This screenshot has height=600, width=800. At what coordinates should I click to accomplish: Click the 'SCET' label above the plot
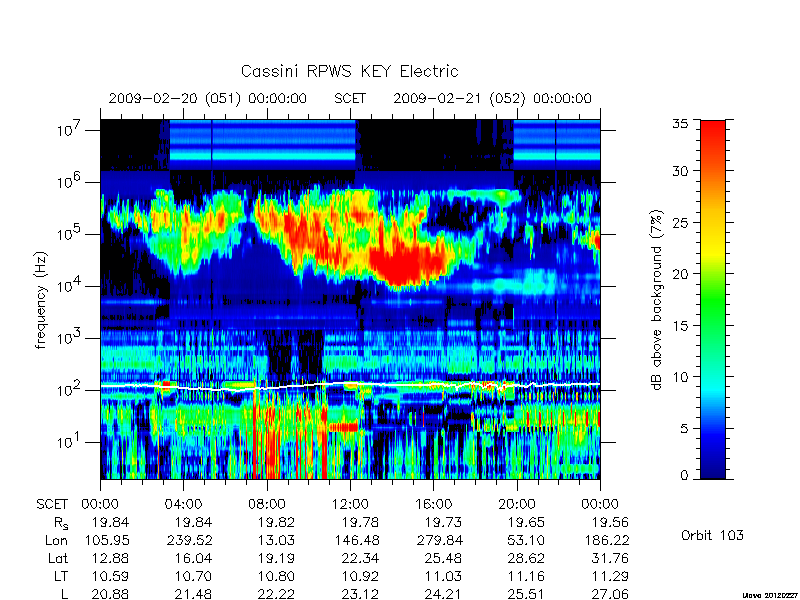[350, 98]
